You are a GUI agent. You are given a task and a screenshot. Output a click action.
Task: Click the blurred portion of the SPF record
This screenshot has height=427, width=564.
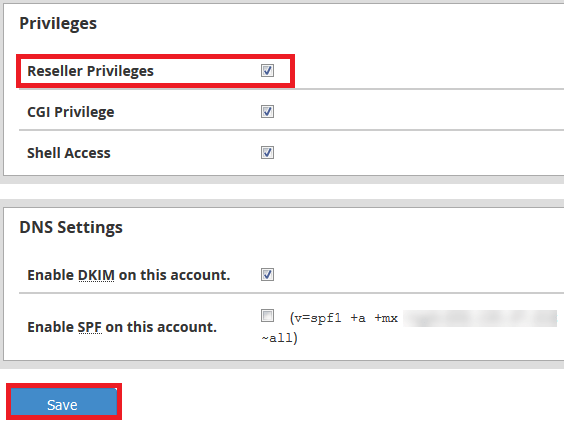point(480,318)
